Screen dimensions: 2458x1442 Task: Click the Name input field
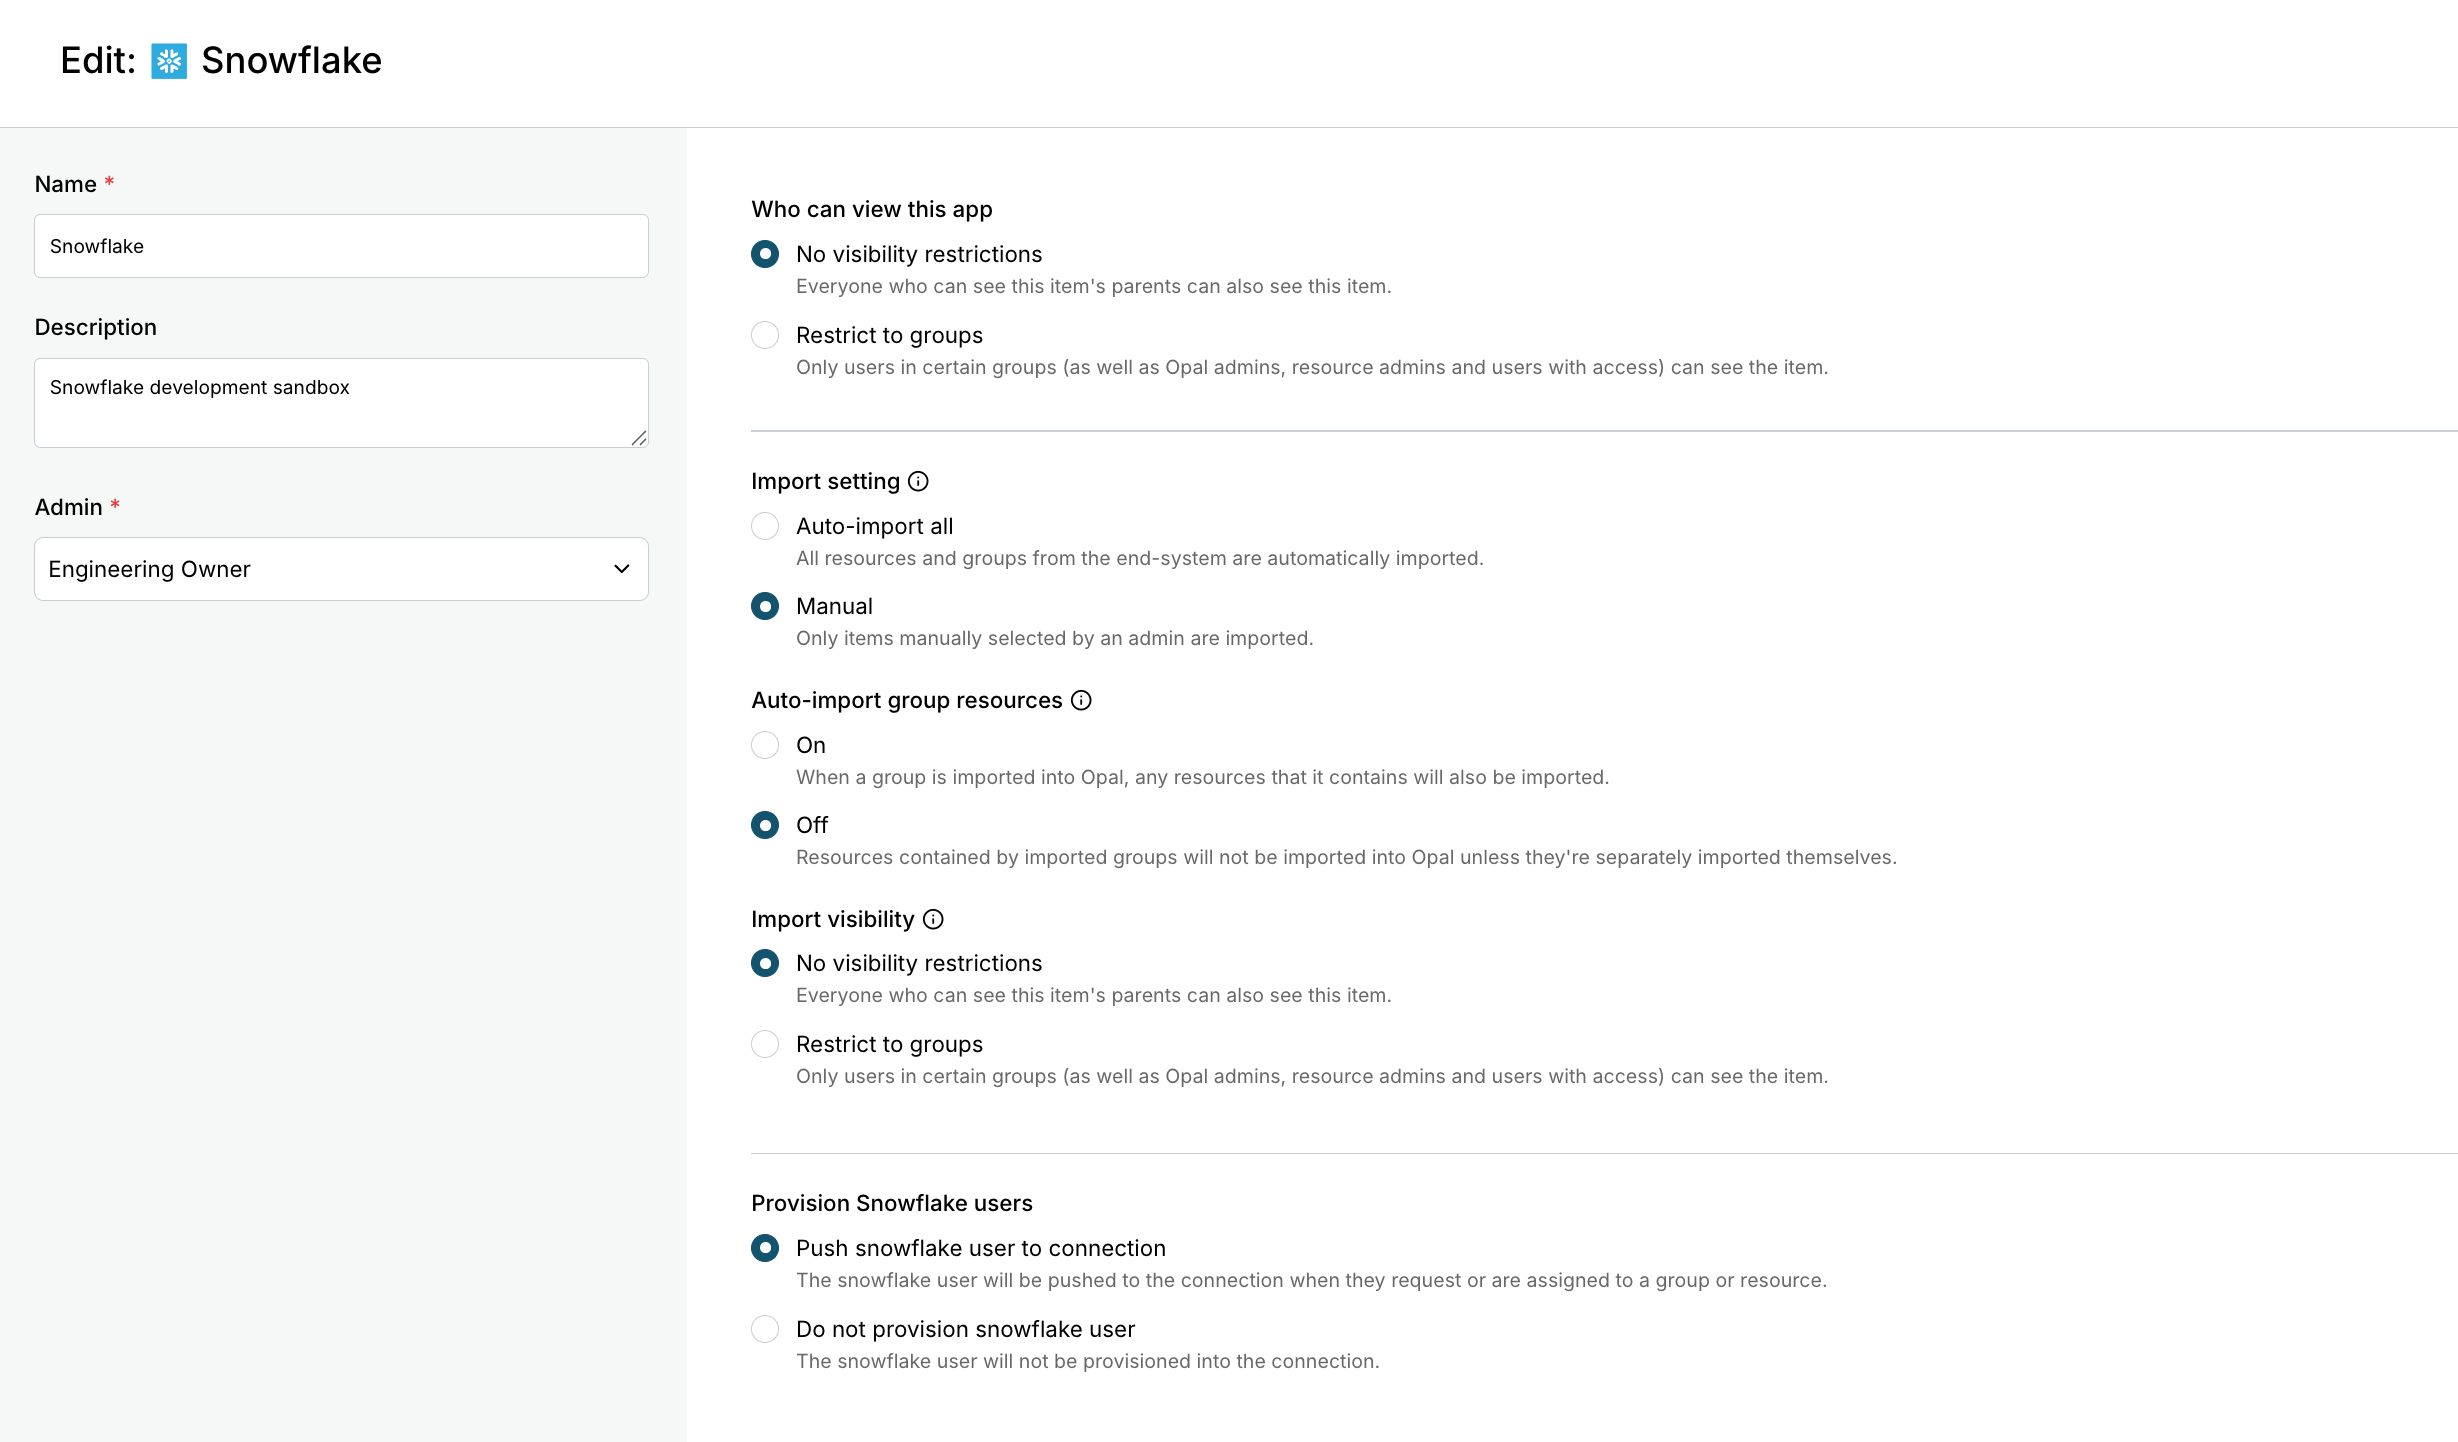point(341,246)
